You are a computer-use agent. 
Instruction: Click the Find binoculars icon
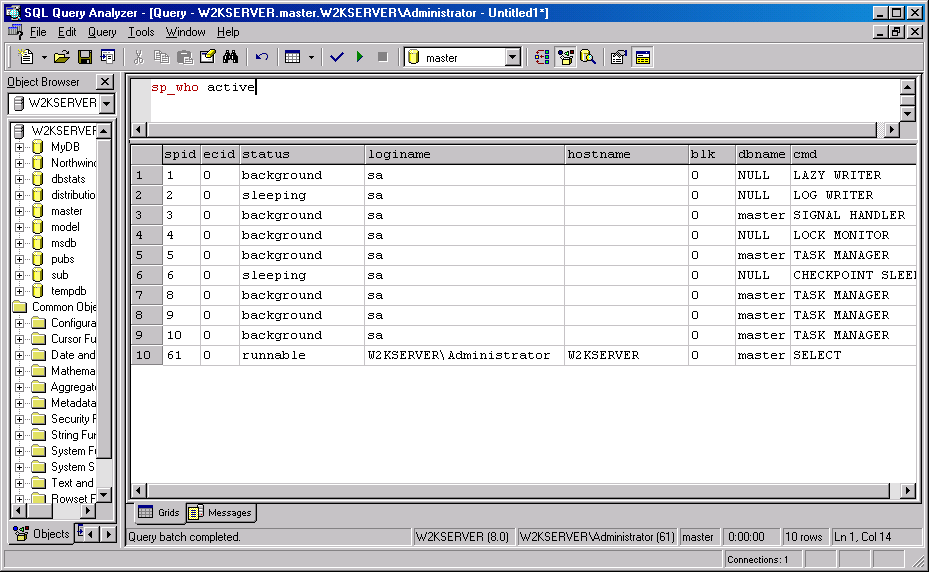[230, 58]
